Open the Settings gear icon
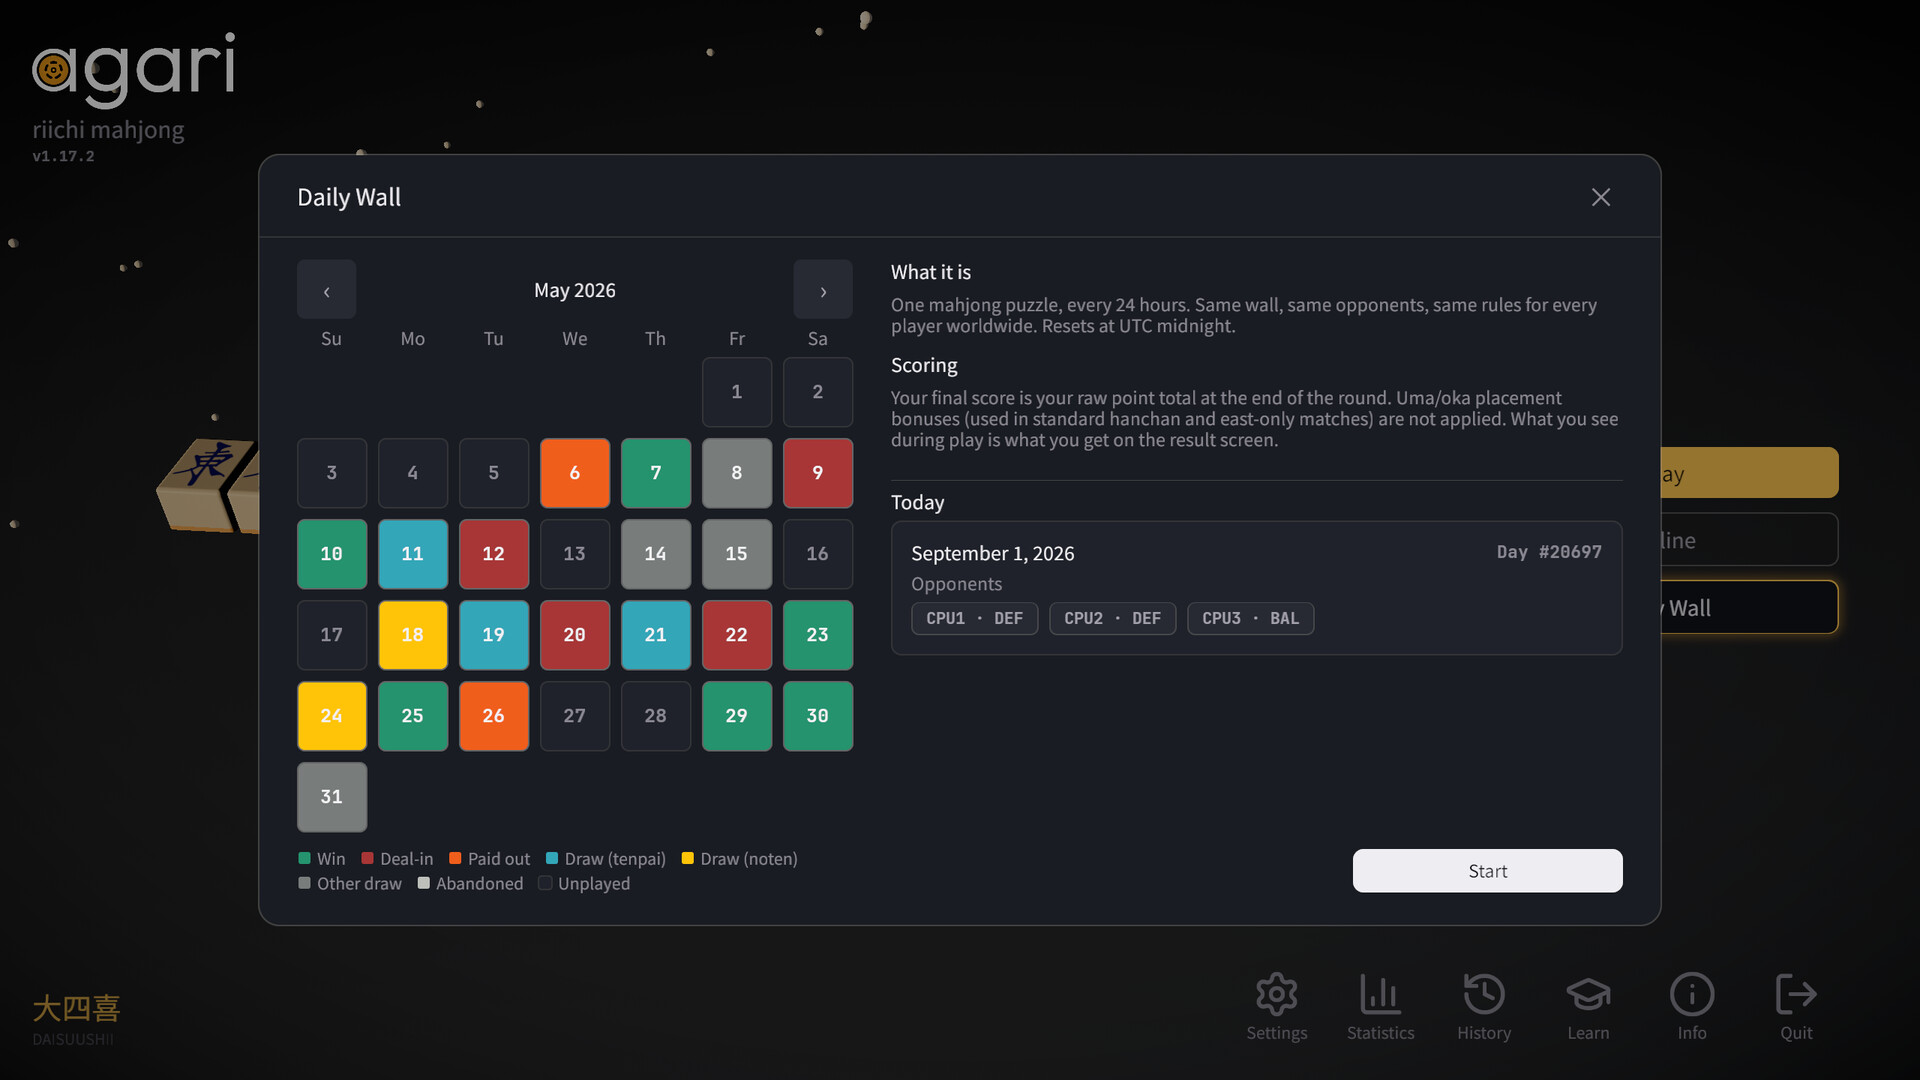Viewport: 1920px width, 1080px height. (x=1276, y=995)
